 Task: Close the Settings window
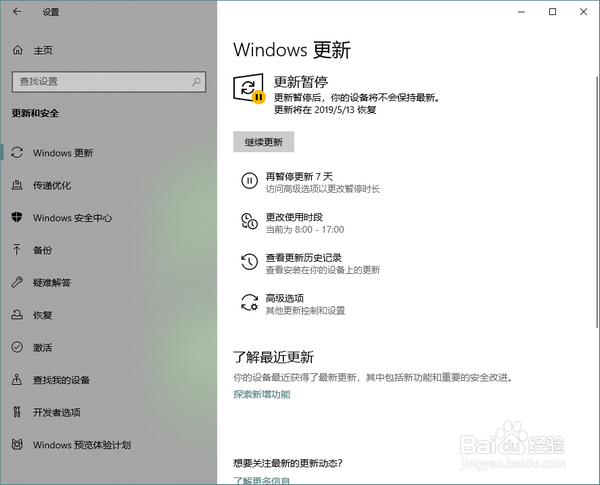(x=584, y=12)
